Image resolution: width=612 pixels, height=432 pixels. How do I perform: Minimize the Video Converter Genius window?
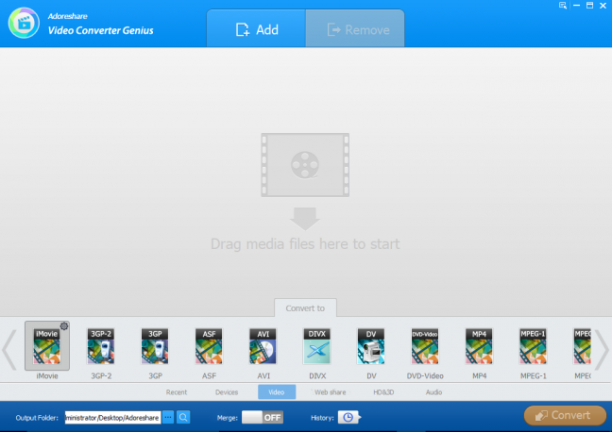[576, 5]
